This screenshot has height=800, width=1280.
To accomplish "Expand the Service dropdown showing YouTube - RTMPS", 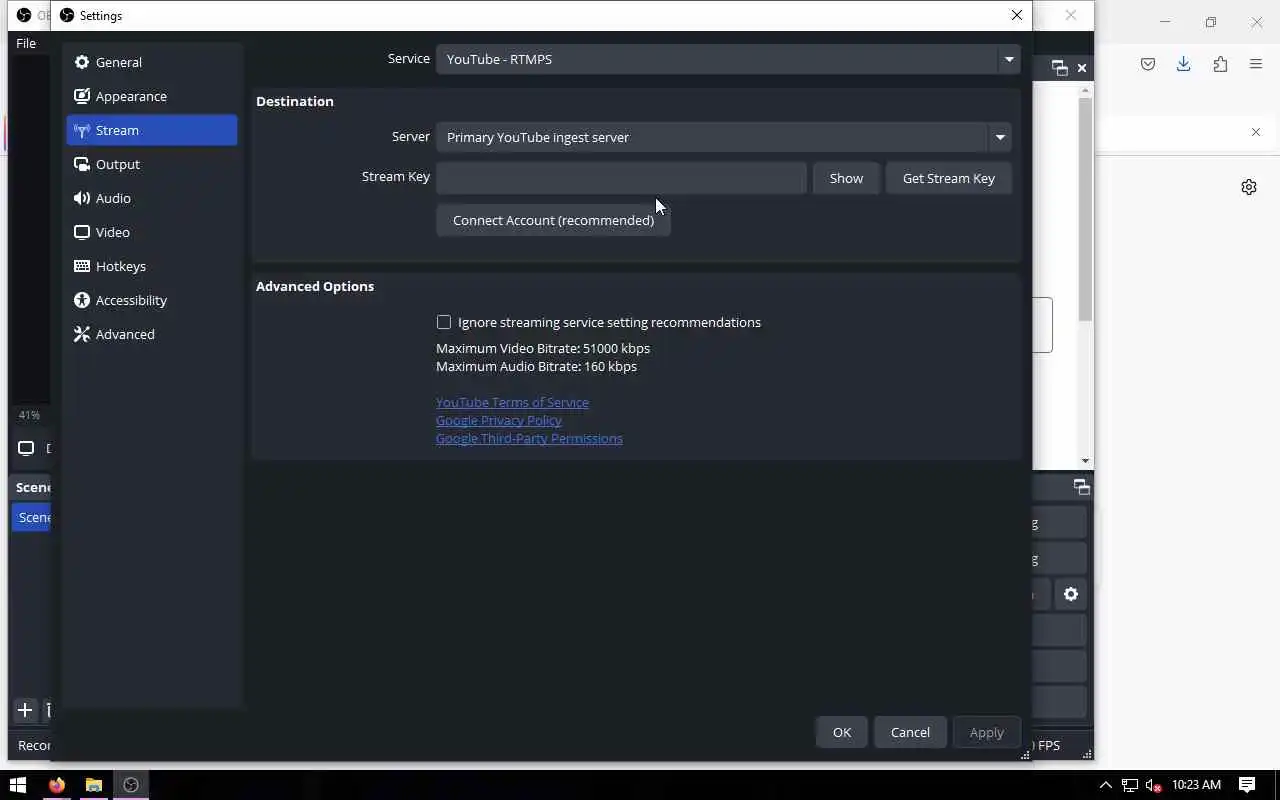I will pos(728,59).
